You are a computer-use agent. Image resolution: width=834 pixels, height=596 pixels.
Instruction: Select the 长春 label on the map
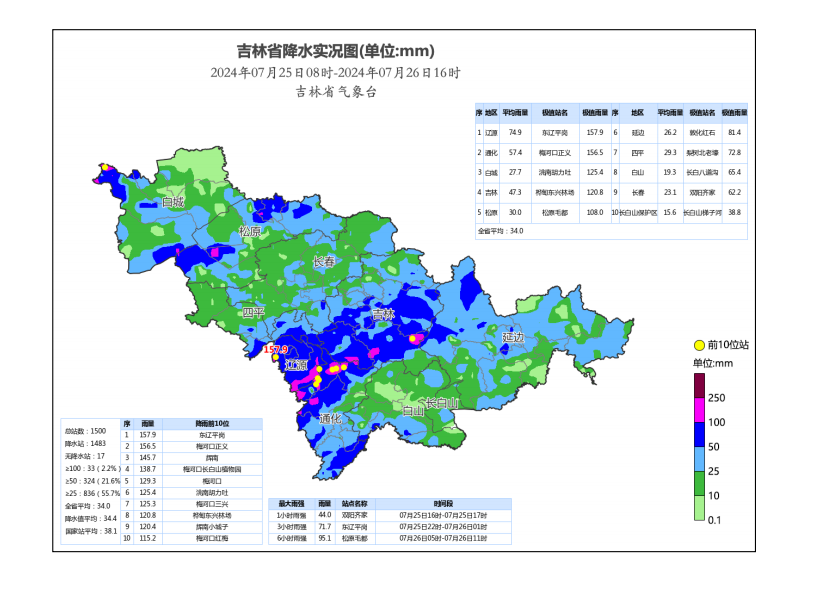(x=325, y=261)
